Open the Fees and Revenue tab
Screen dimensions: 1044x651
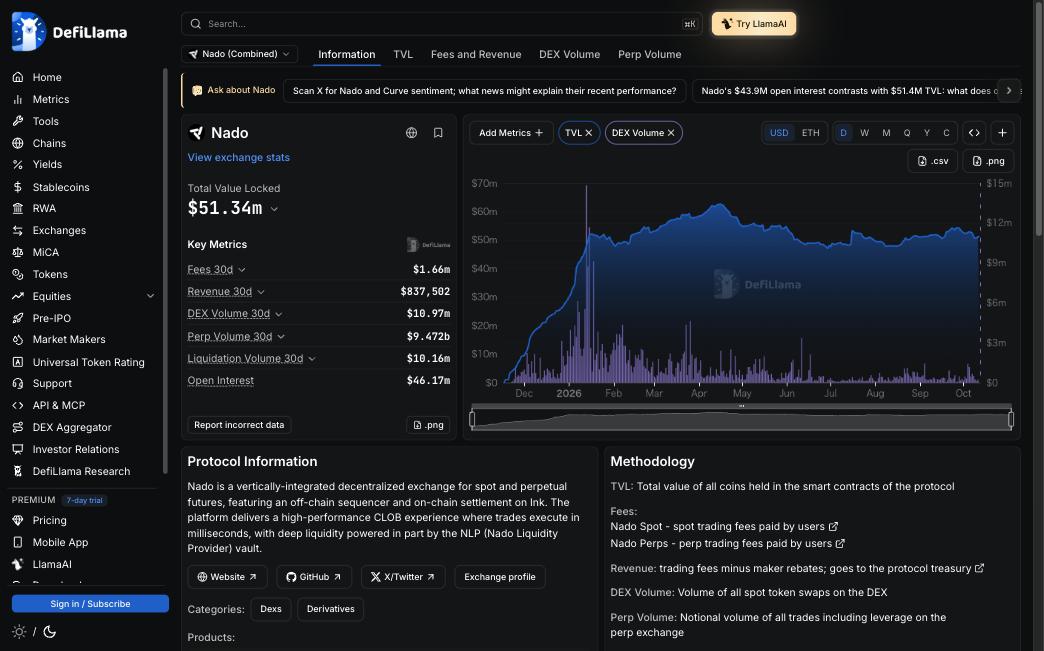point(476,55)
